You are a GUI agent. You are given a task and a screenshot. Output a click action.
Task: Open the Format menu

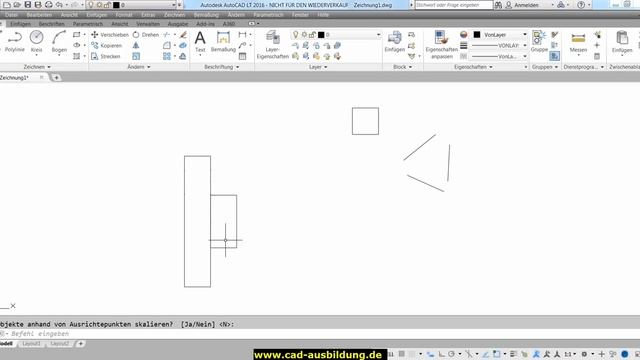point(124,15)
